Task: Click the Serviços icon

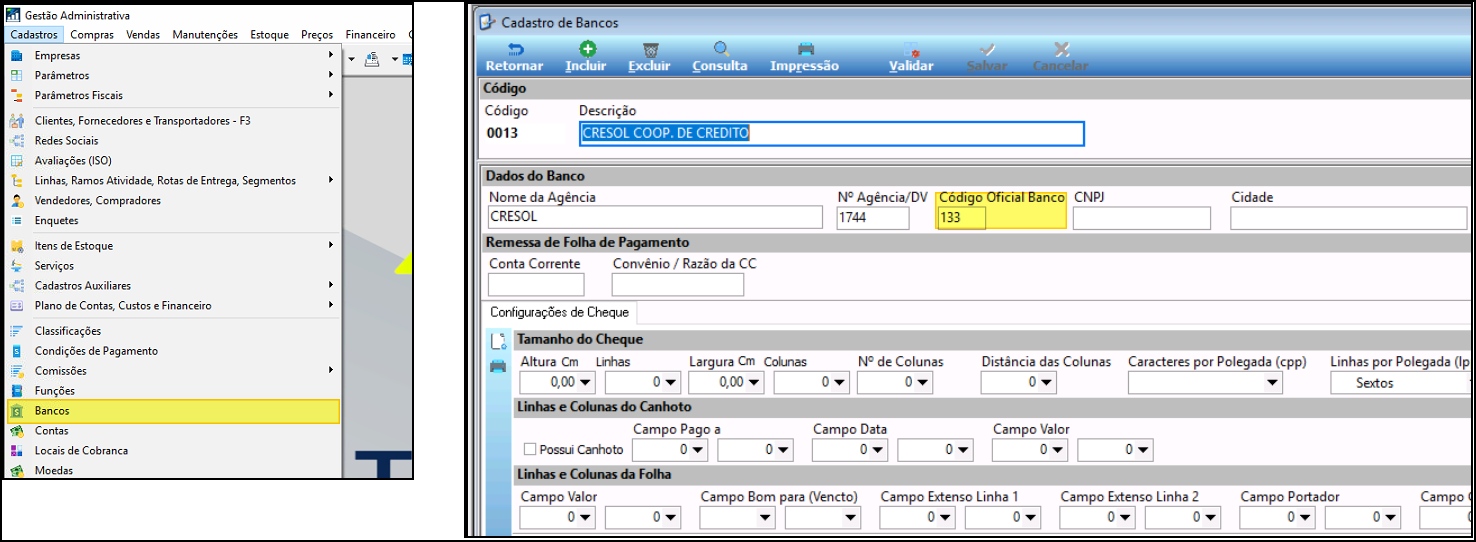Action: (16, 265)
